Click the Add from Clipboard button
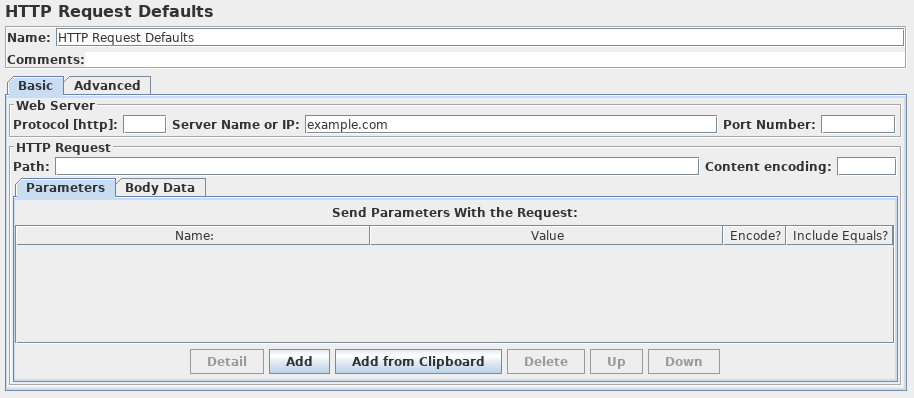The image size is (914, 398). (418, 361)
